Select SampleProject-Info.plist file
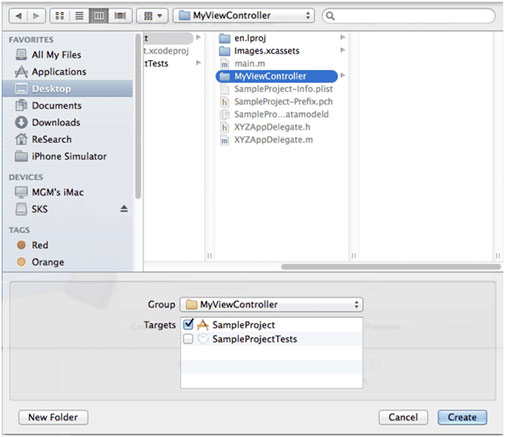The height and width of the screenshot is (437, 505). tap(277, 89)
